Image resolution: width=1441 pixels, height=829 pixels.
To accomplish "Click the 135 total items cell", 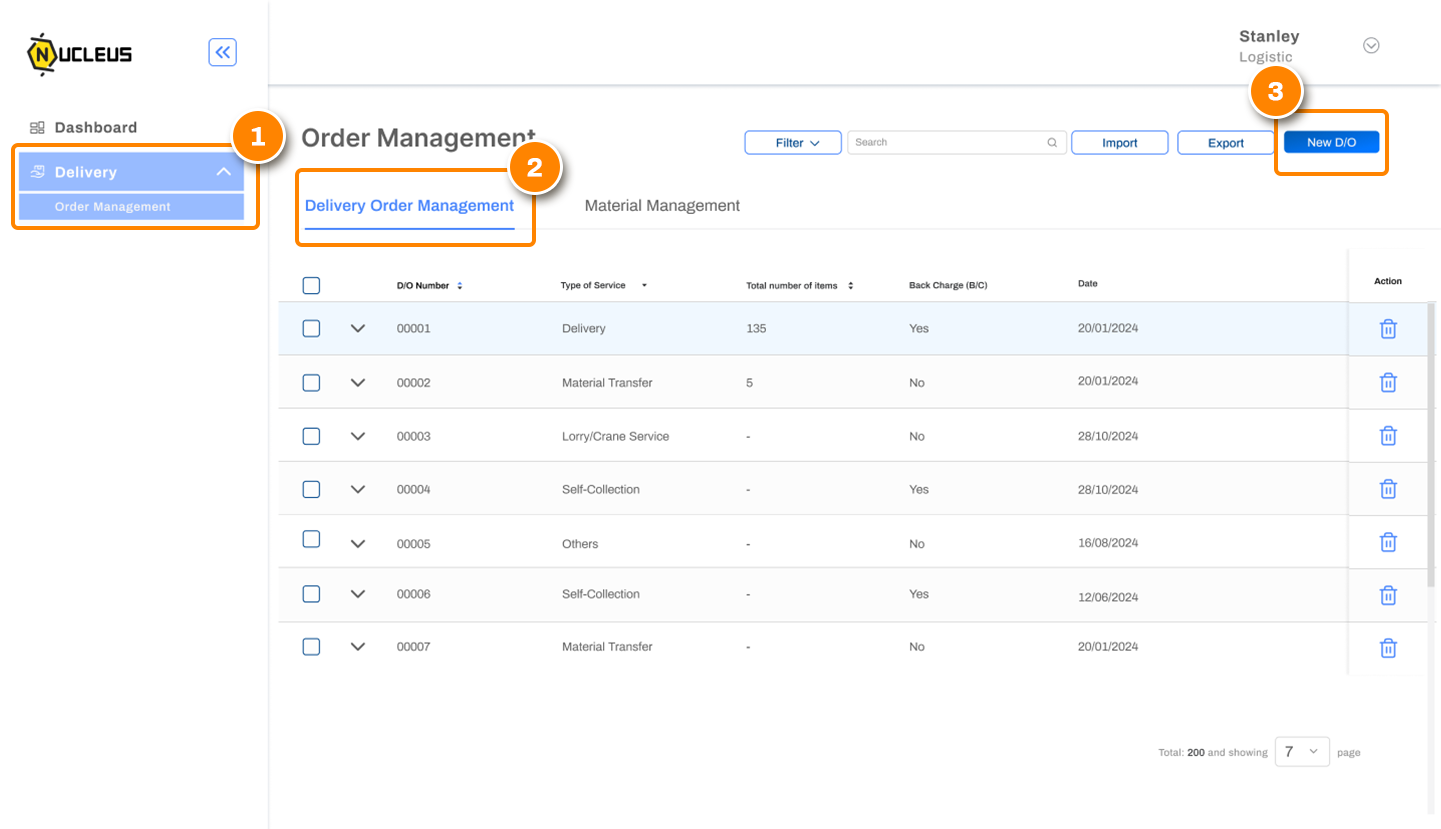I will (756, 328).
